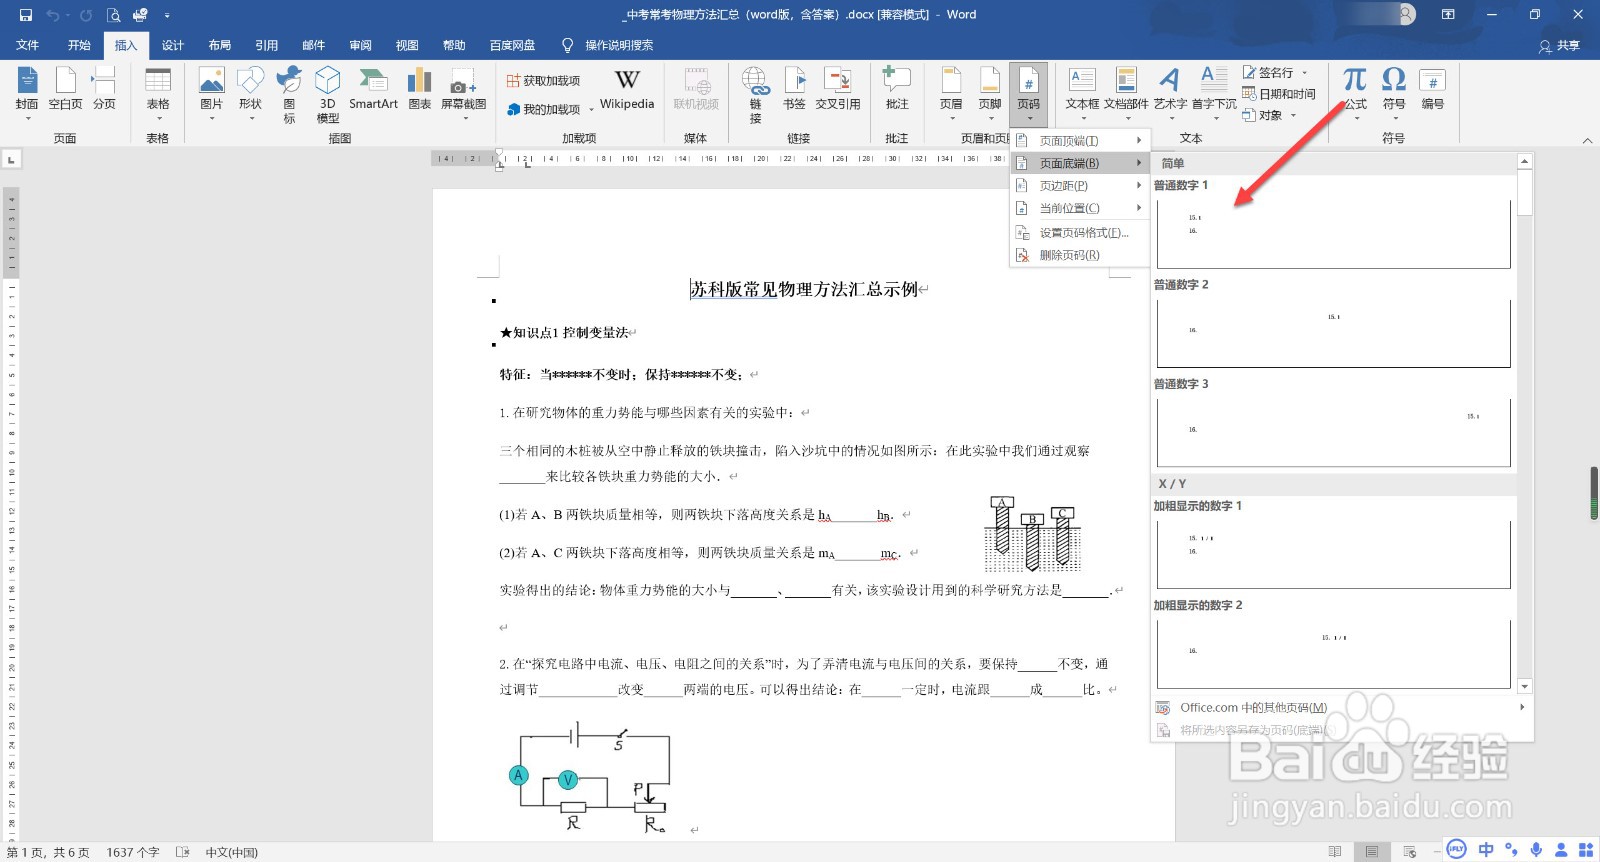This screenshot has height=862, width=1600.
Task: Select Plain Number 2 (普通数字 2) thumbnail
Action: (x=1333, y=333)
